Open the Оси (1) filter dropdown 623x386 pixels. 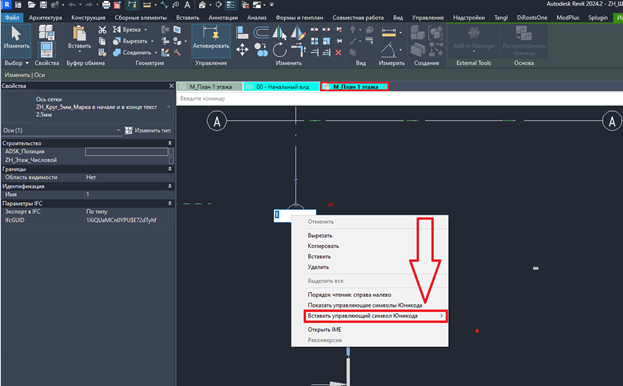[118, 130]
